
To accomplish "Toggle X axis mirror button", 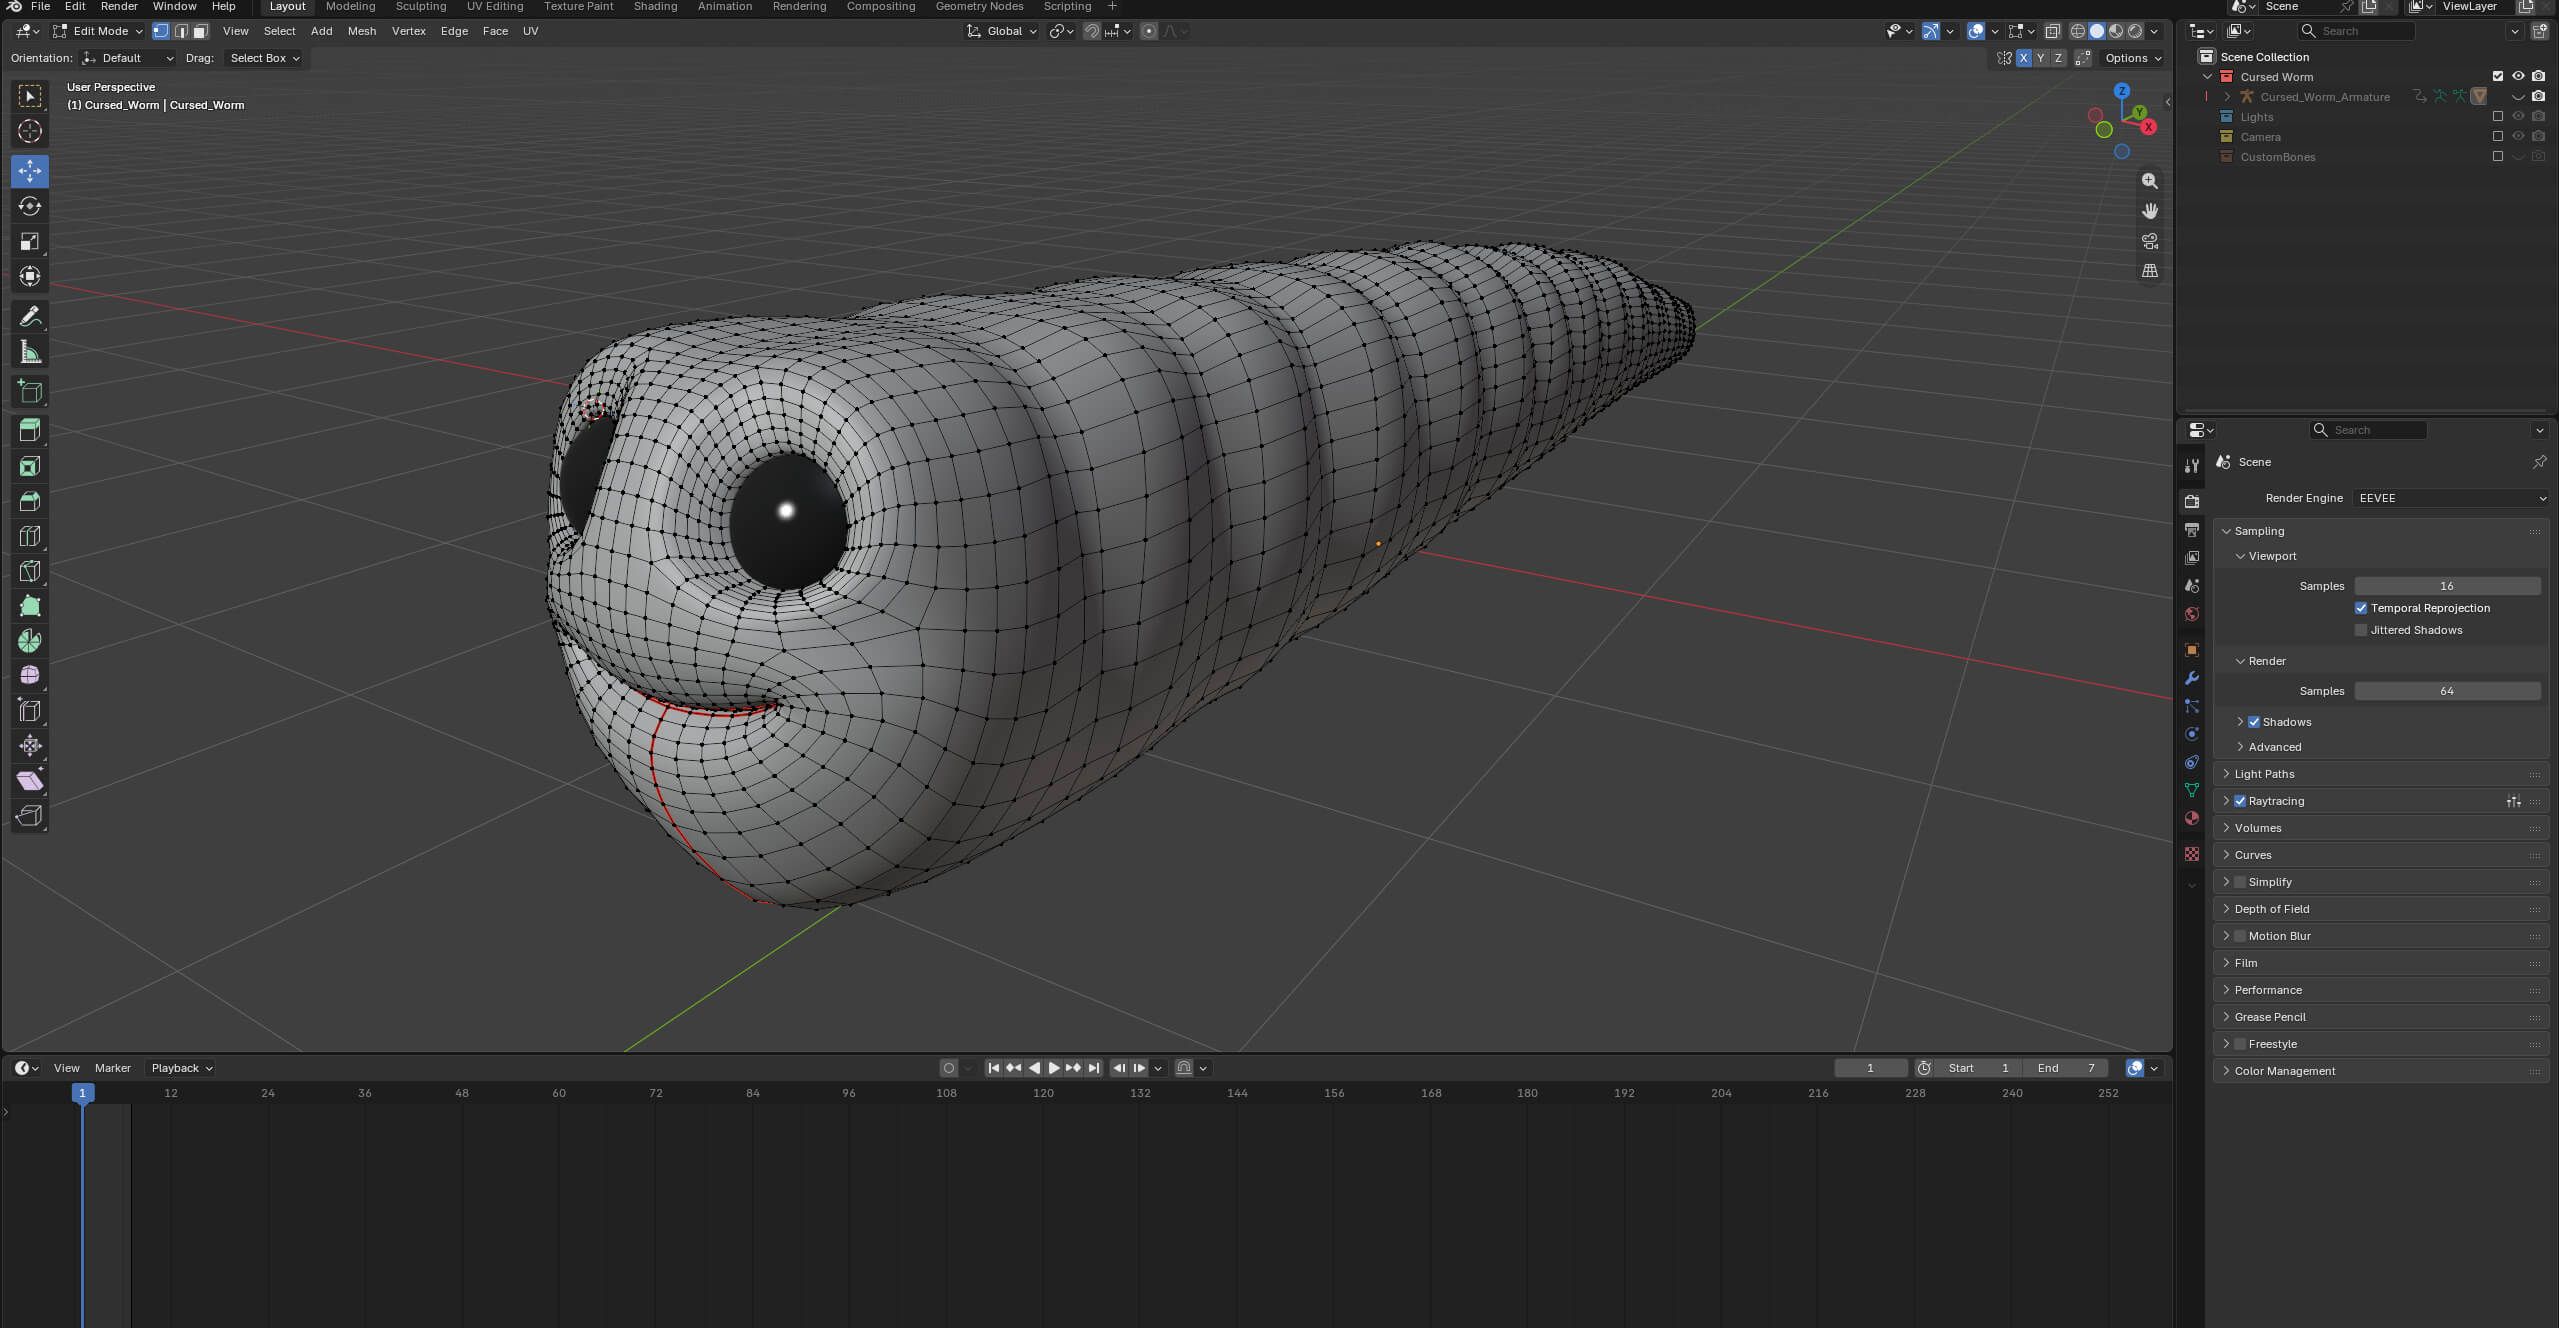I will coord(2023,58).
